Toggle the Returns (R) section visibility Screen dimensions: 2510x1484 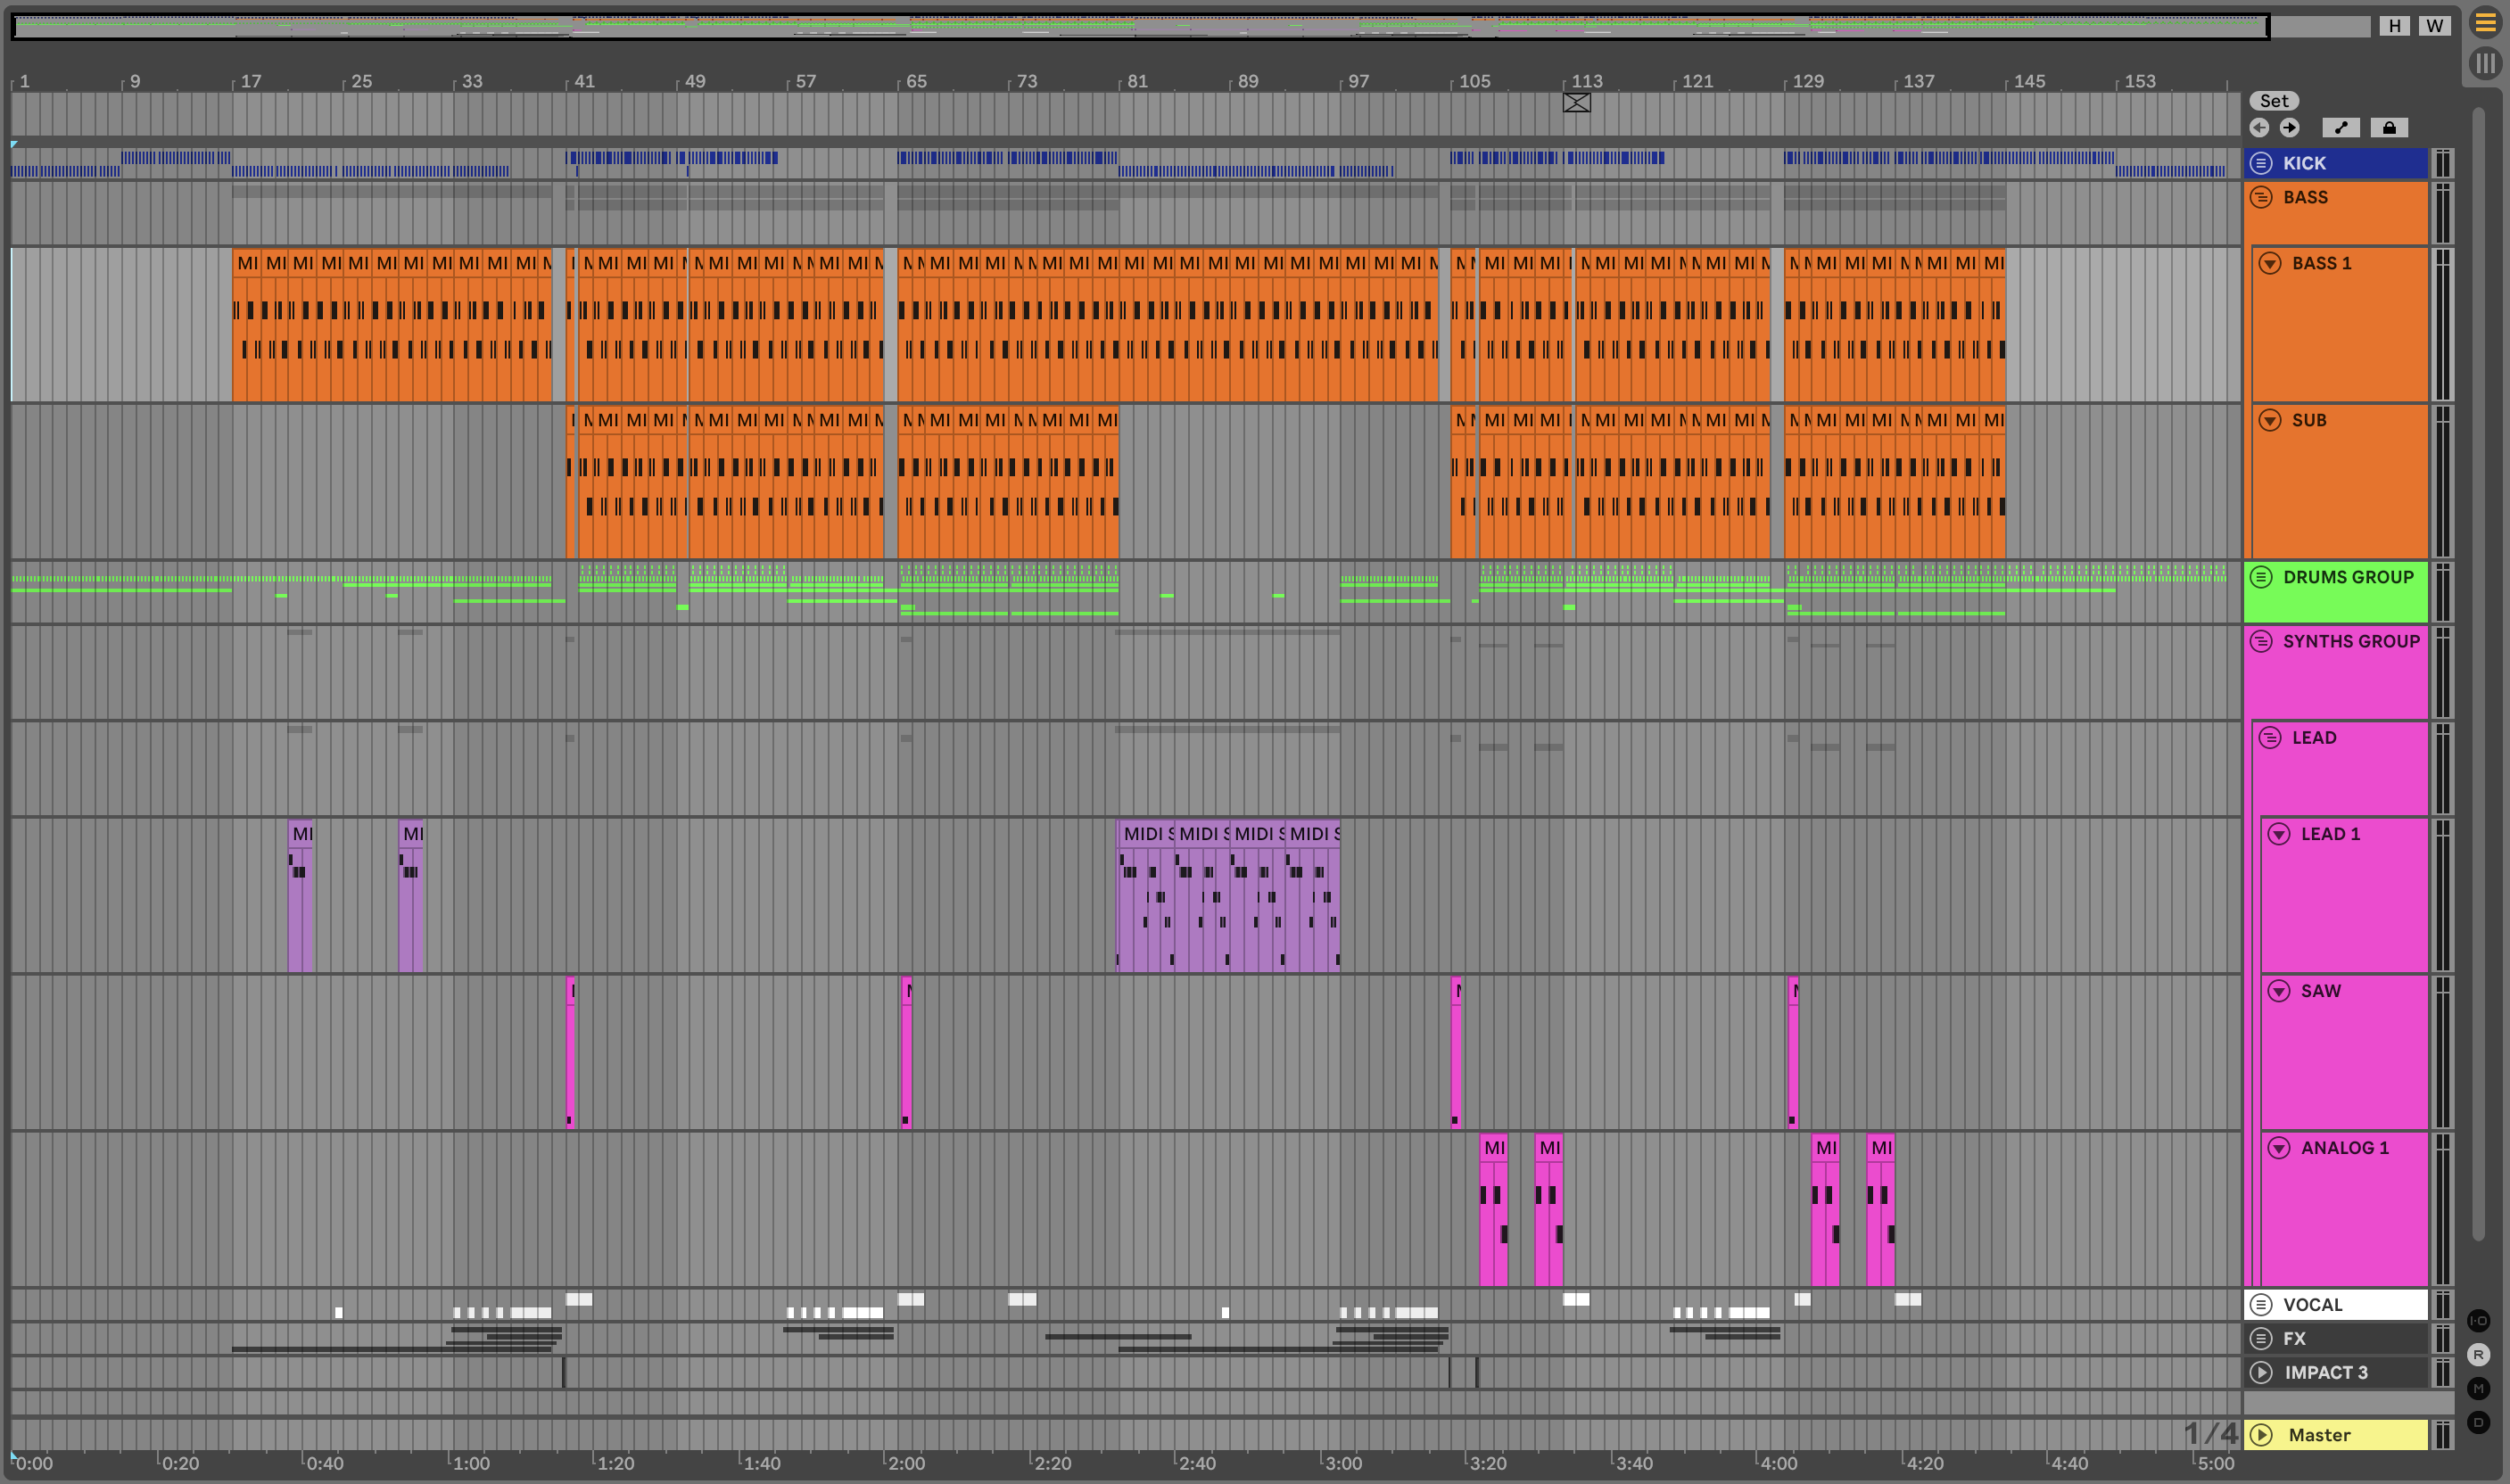point(2478,1355)
